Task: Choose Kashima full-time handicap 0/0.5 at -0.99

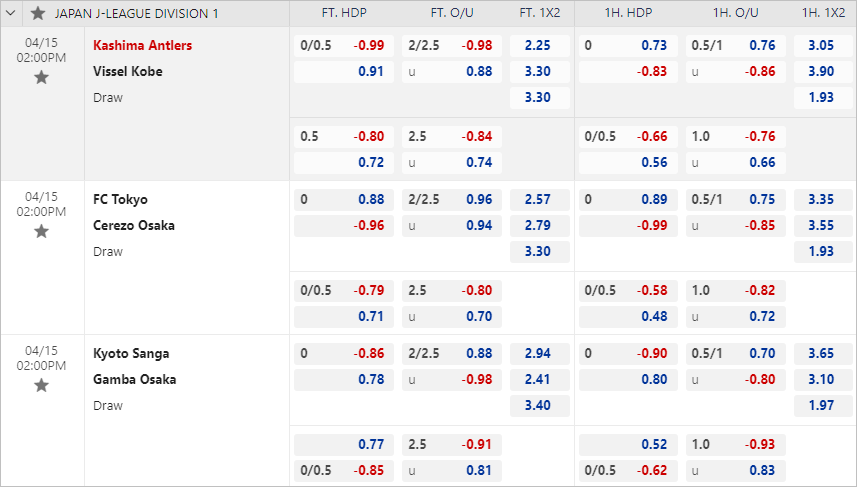Action: pyautogui.click(x=344, y=46)
